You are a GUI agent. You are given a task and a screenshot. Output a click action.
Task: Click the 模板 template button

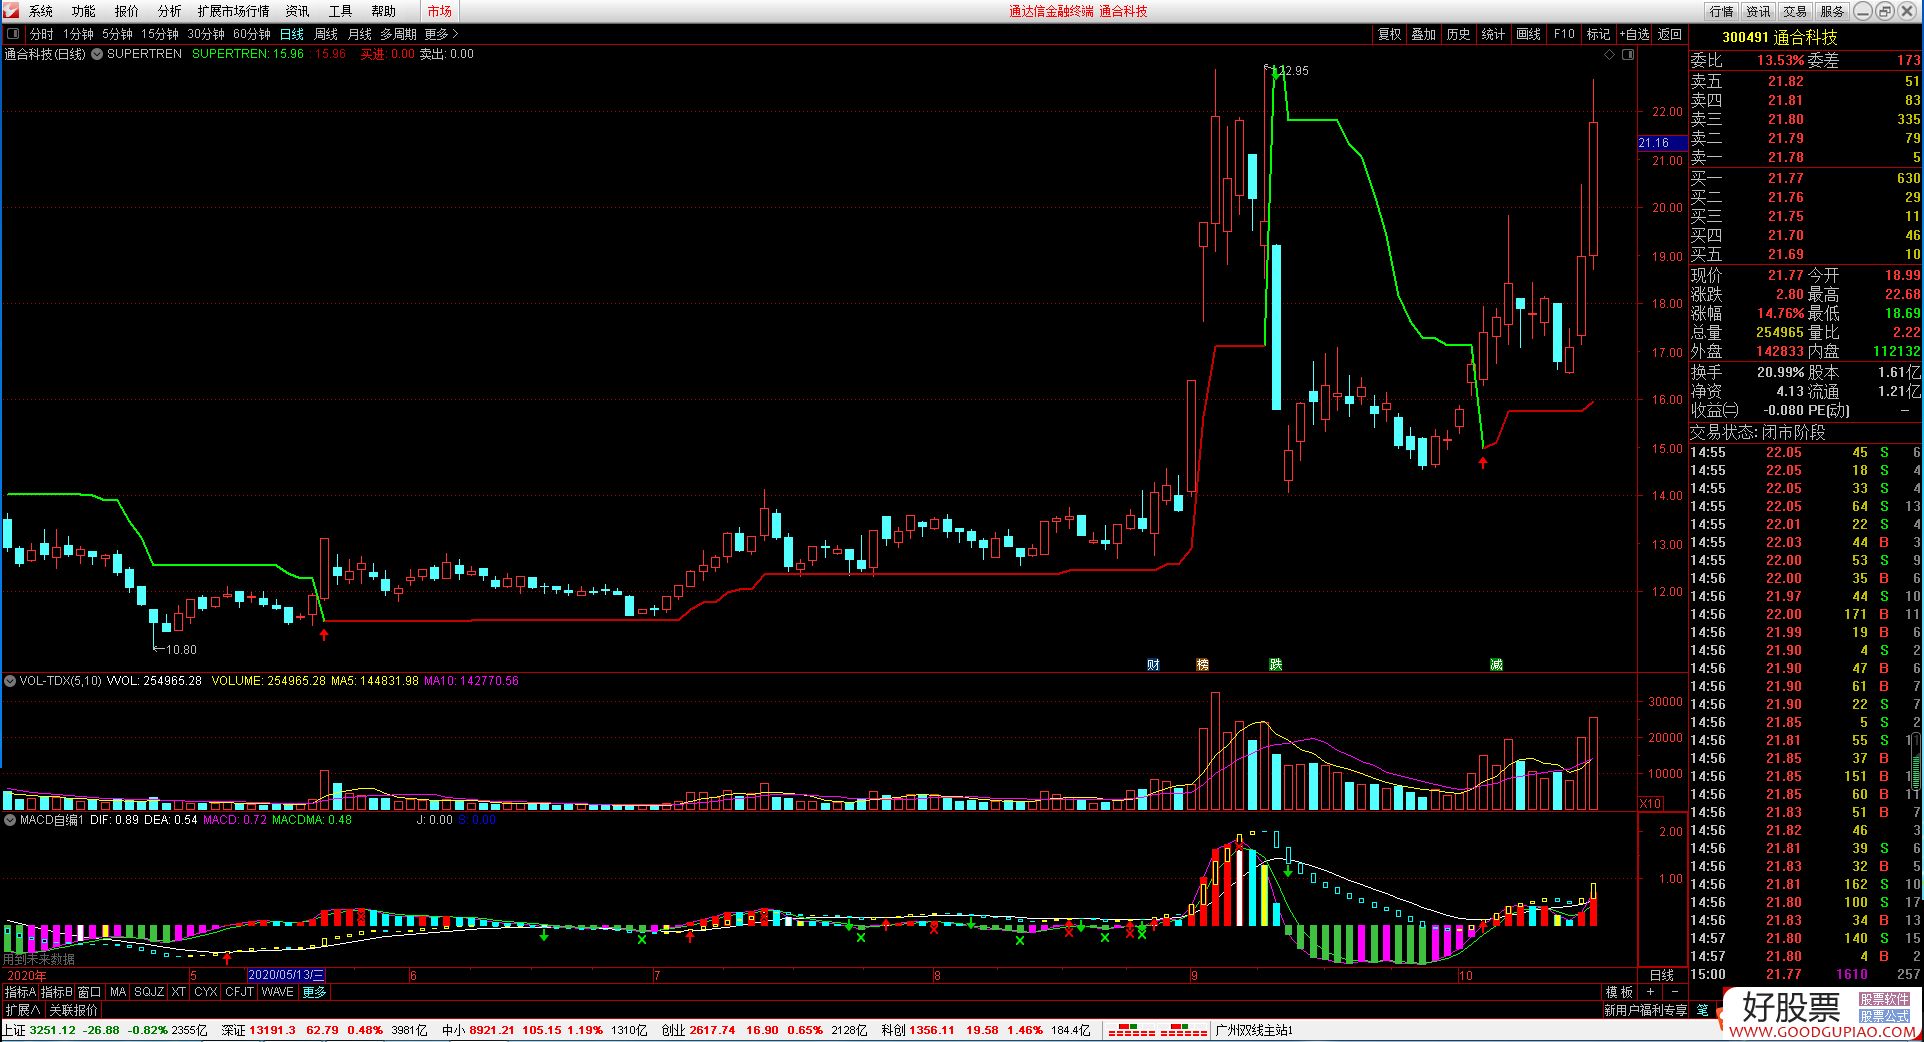tap(1619, 992)
